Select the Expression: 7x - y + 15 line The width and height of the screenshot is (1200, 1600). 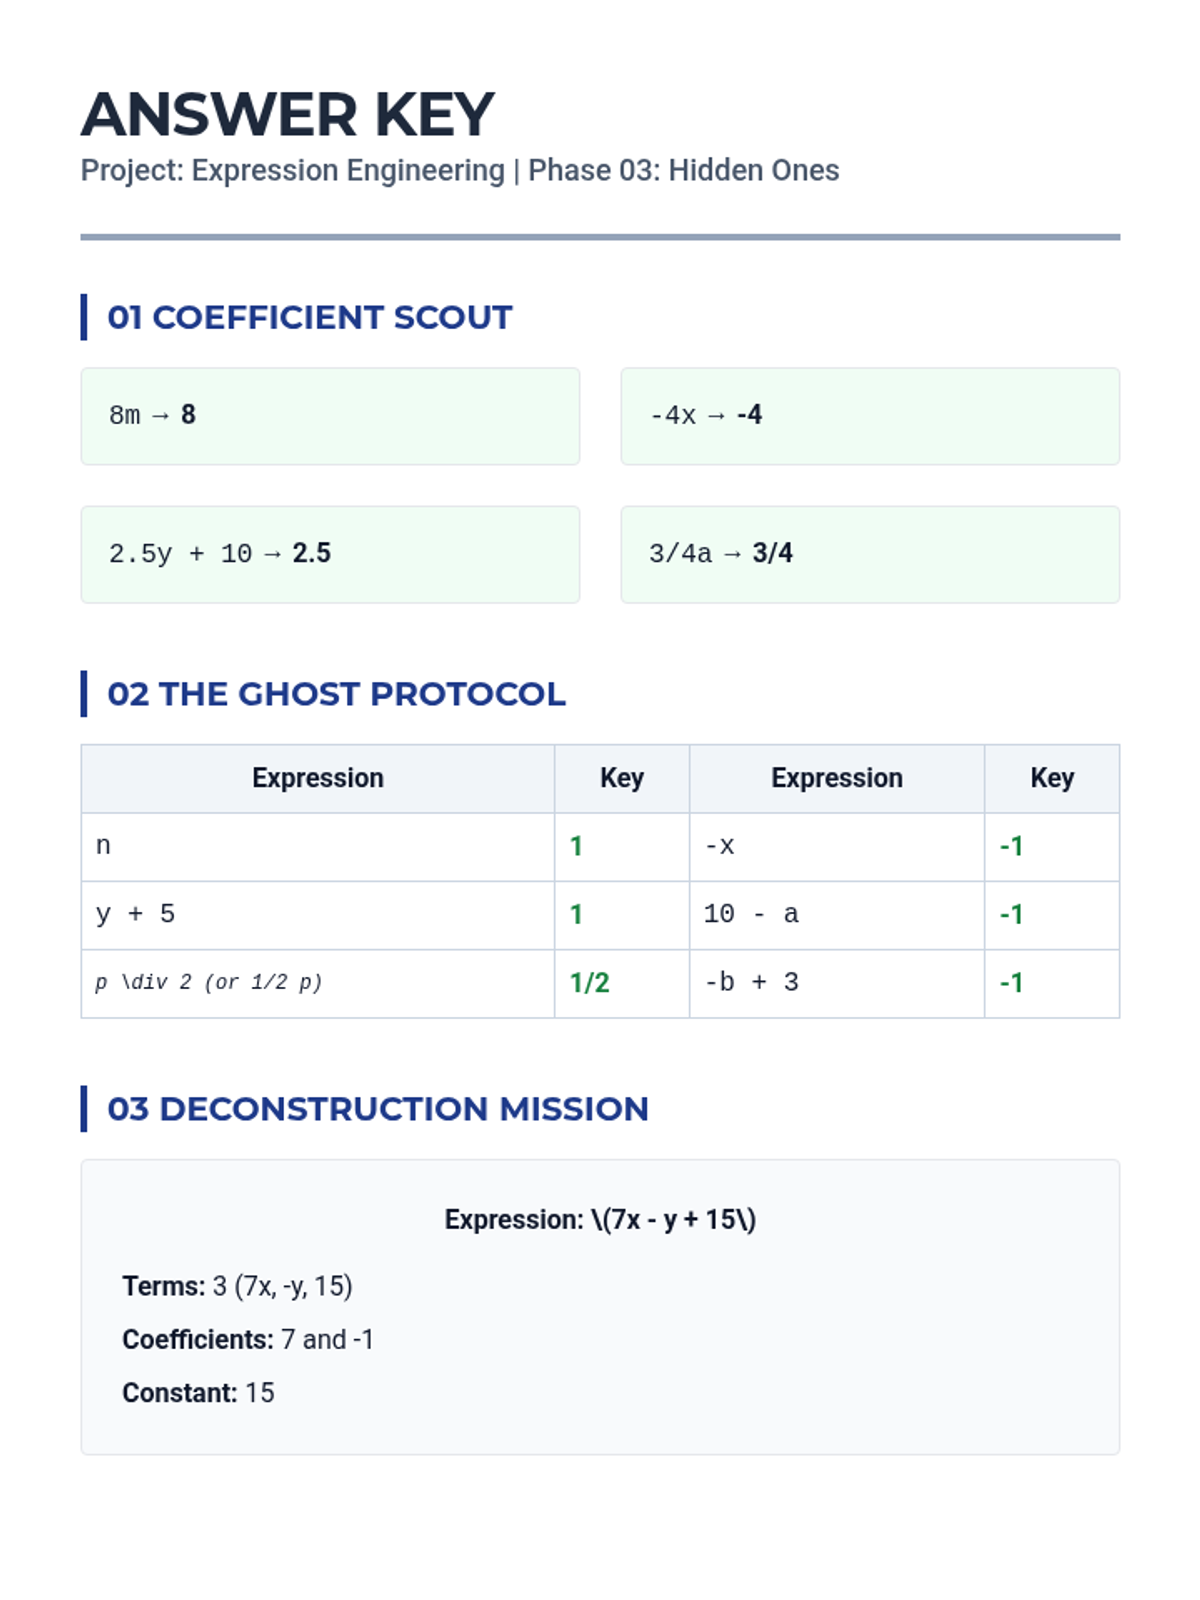click(x=600, y=1220)
